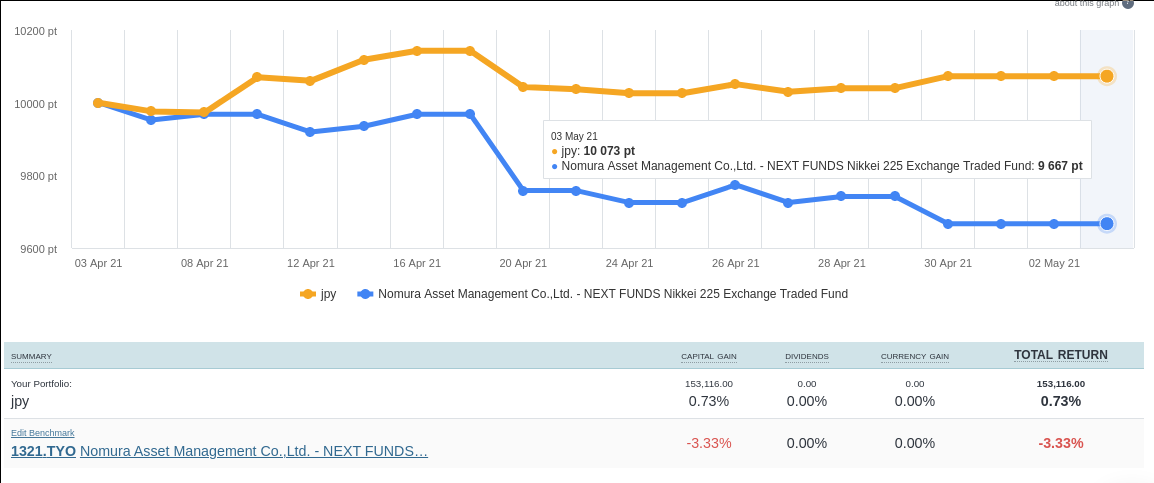This screenshot has height=483, width=1154.
Task: Select the blue Nomura point at 26 Apr 21
Action: [735, 185]
